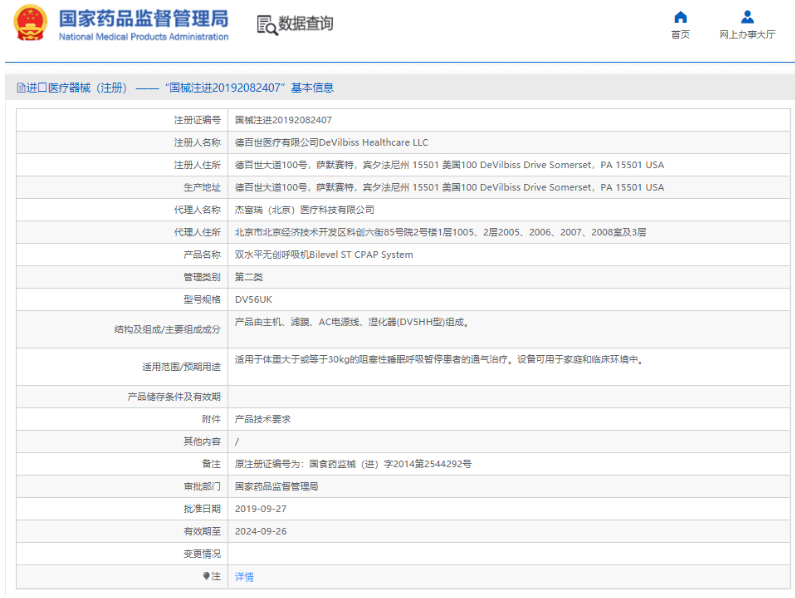This screenshot has width=795, height=598.
Task: Click 国家药品监督管理局 site title
Action: 143,19
